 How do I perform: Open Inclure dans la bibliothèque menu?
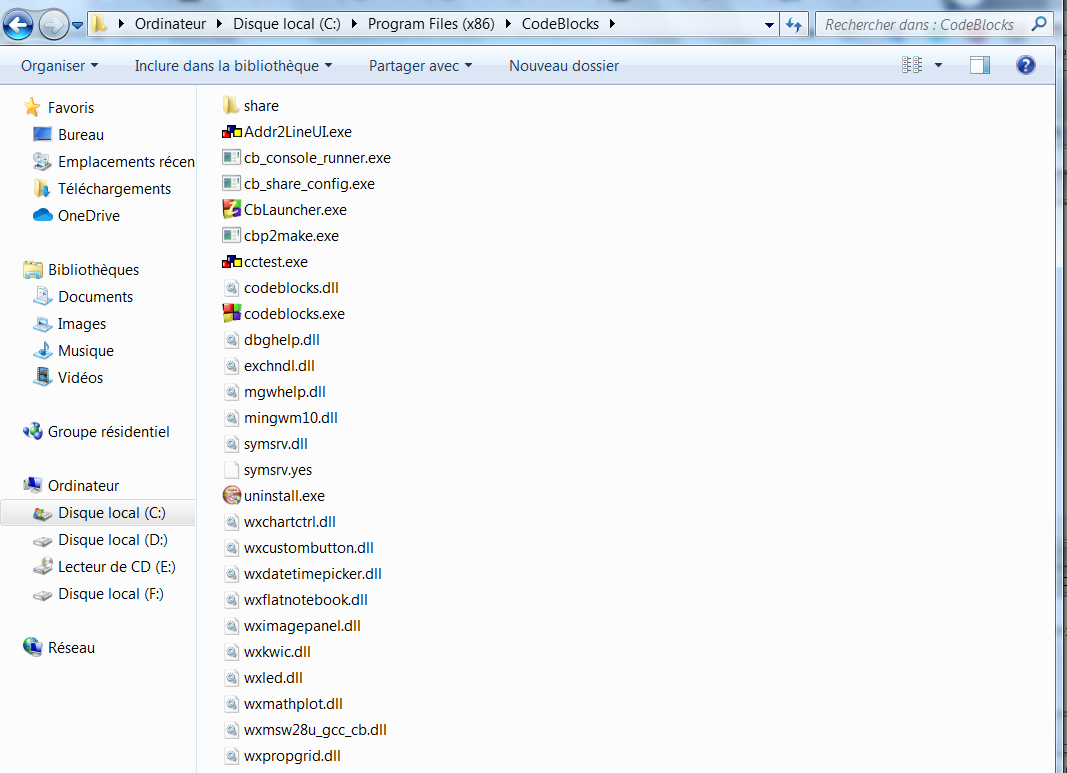point(233,66)
